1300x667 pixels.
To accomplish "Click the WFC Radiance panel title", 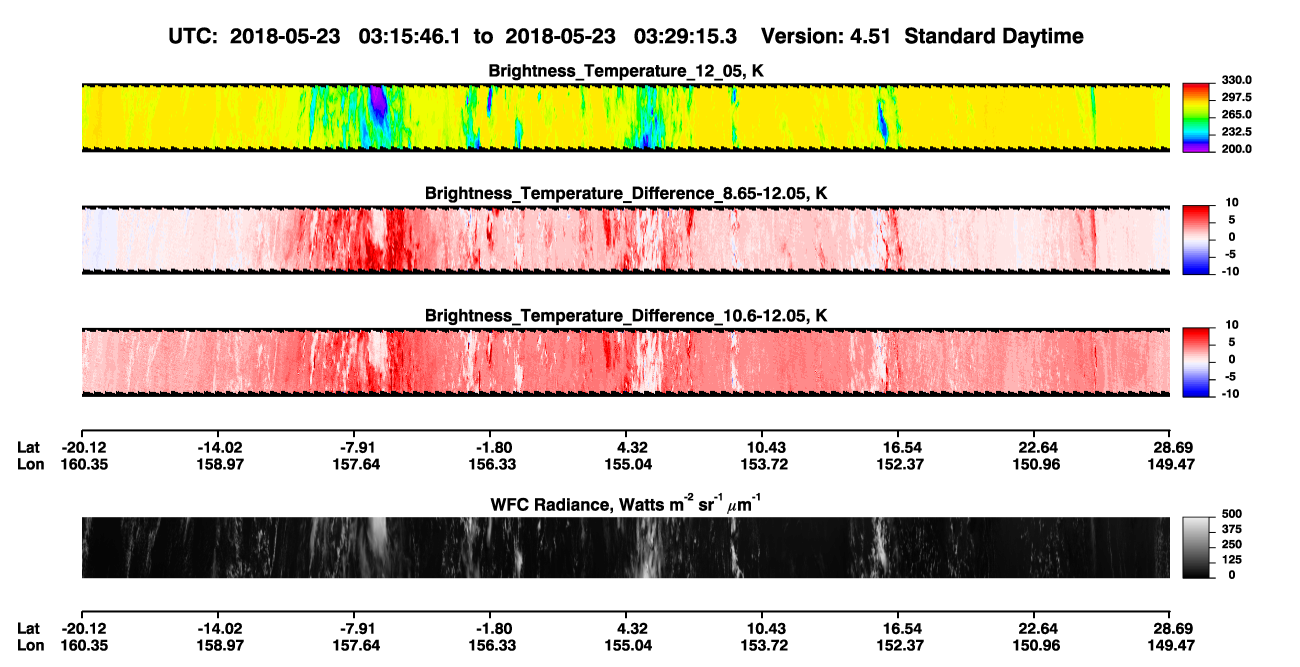I will 625,505.
